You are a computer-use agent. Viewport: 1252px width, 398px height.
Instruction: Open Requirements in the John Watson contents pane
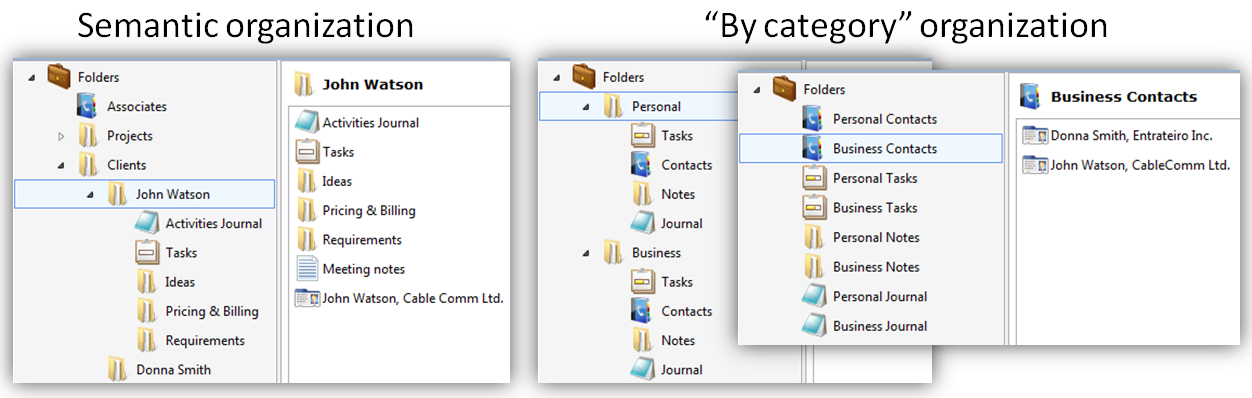click(x=362, y=240)
